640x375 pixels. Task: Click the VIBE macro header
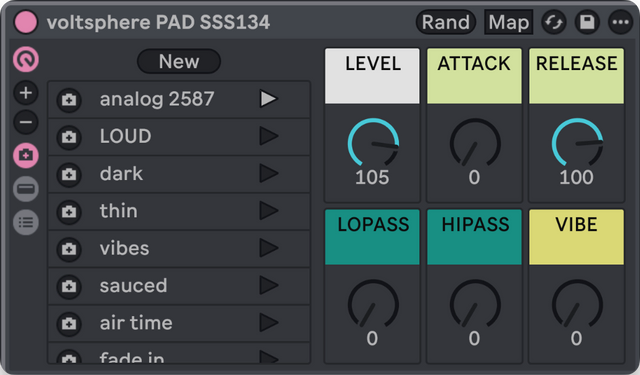click(x=576, y=237)
